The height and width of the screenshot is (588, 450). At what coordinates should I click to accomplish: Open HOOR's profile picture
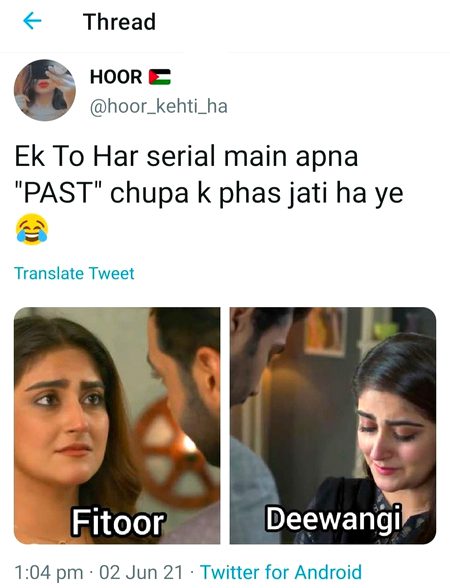tap(45, 90)
